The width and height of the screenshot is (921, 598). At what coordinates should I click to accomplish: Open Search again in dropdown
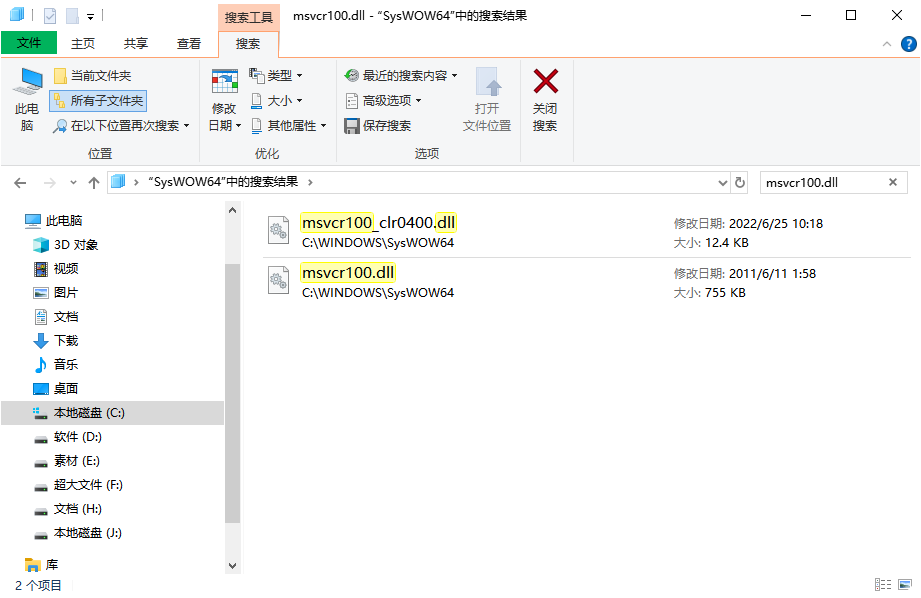tap(121, 126)
